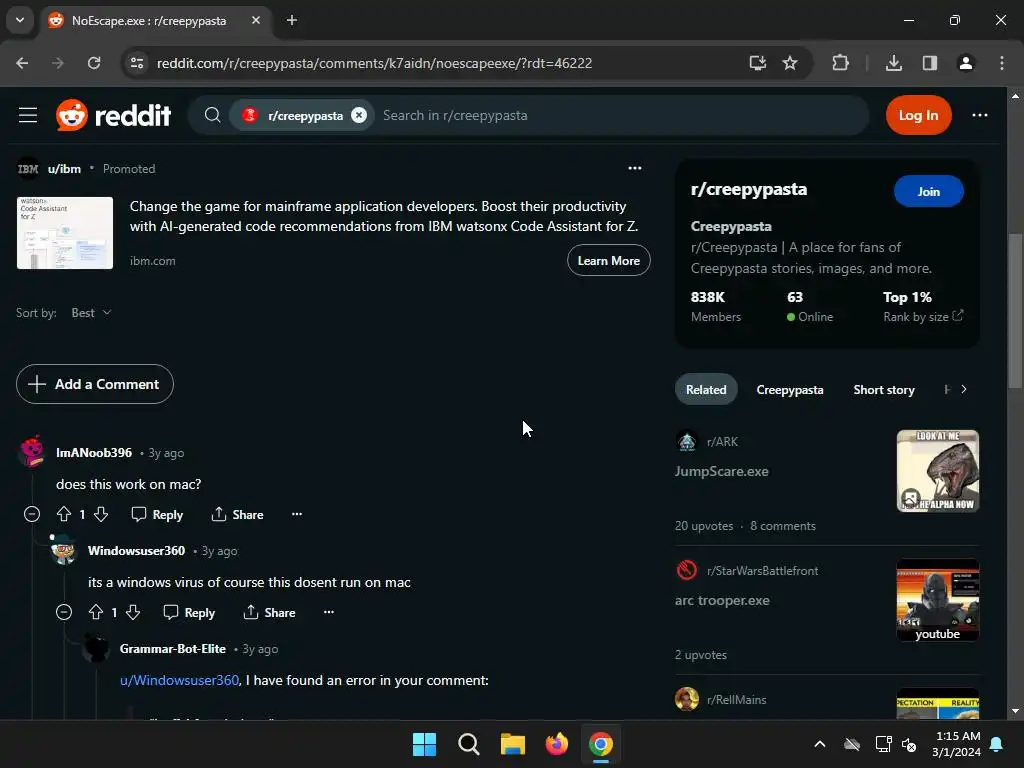Bookmark this page with star icon
This screenshot has height=768, width=1024.
(x=790, y=63)
